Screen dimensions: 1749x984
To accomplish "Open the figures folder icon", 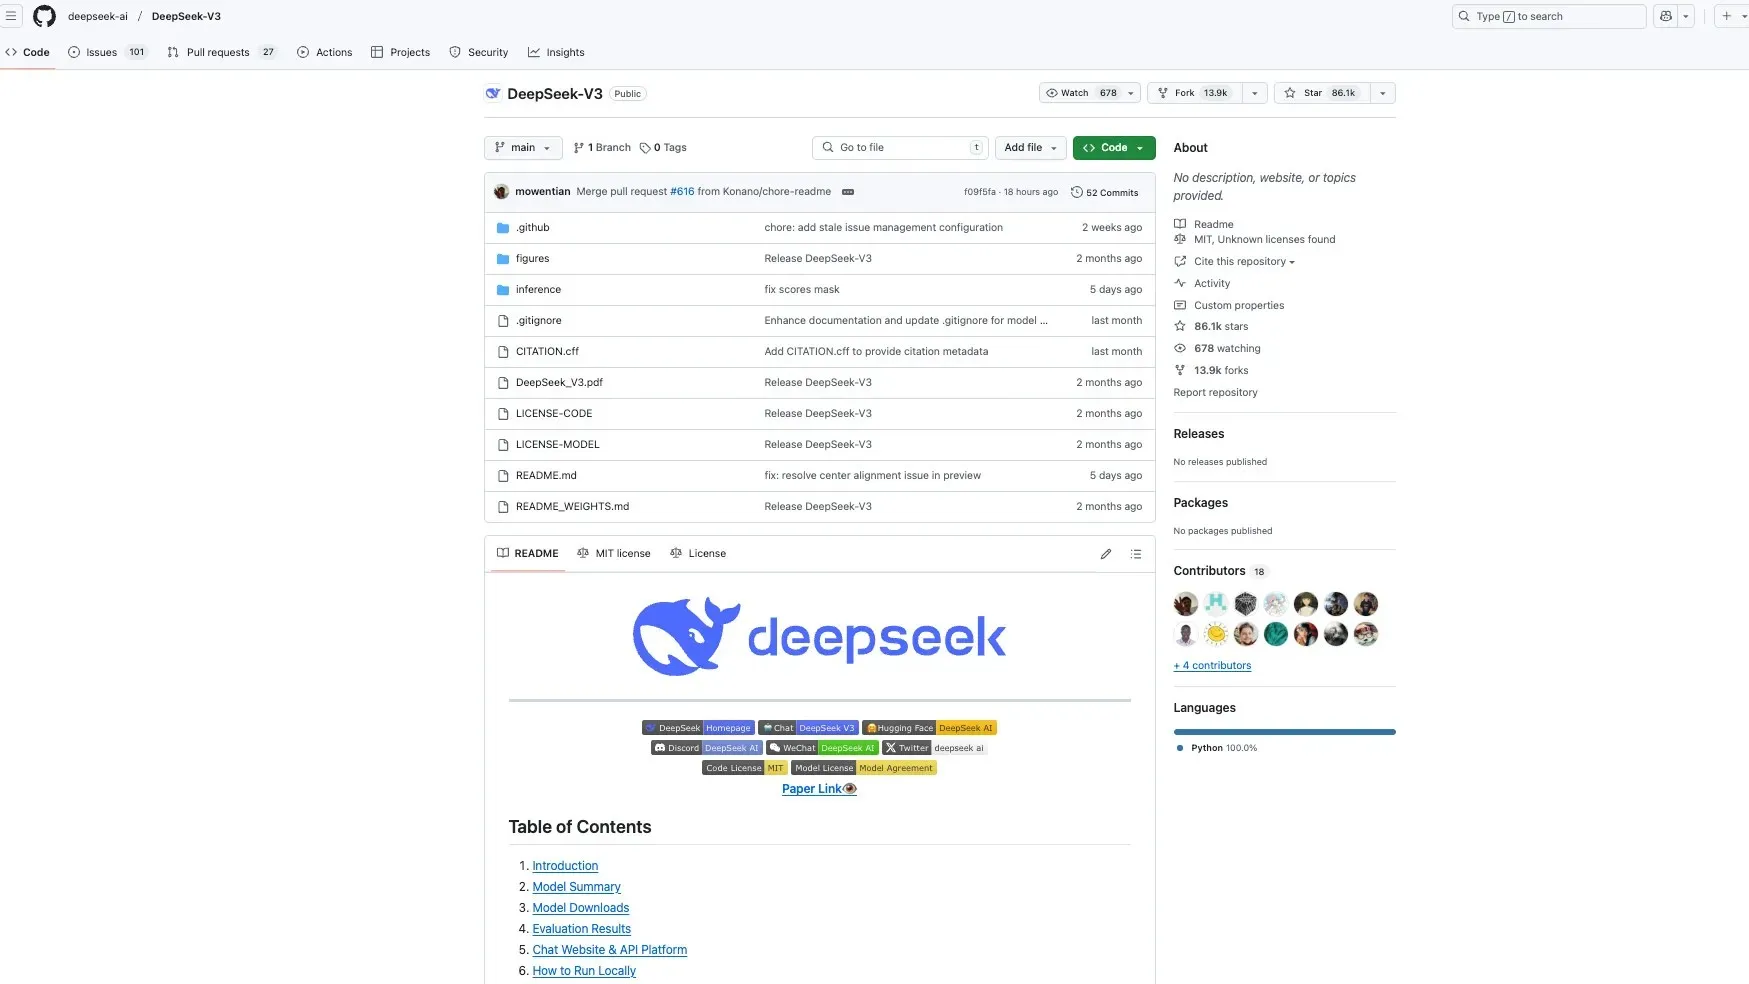I will (503, 258).
